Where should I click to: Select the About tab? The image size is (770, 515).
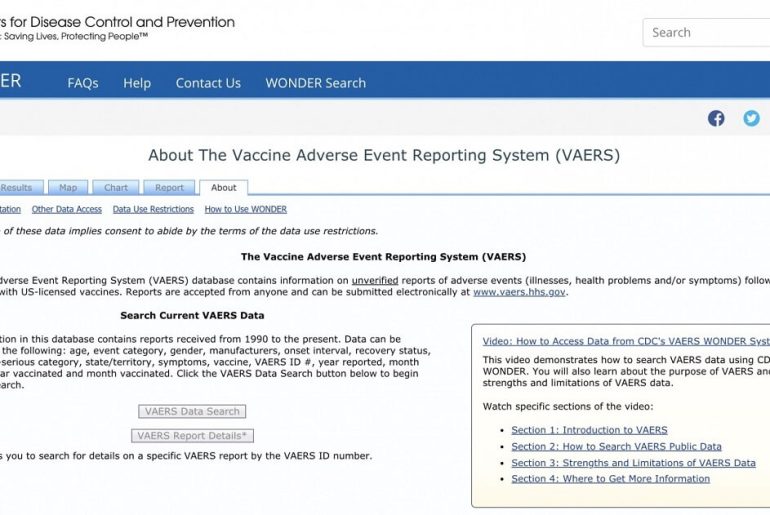pos(223,188)
